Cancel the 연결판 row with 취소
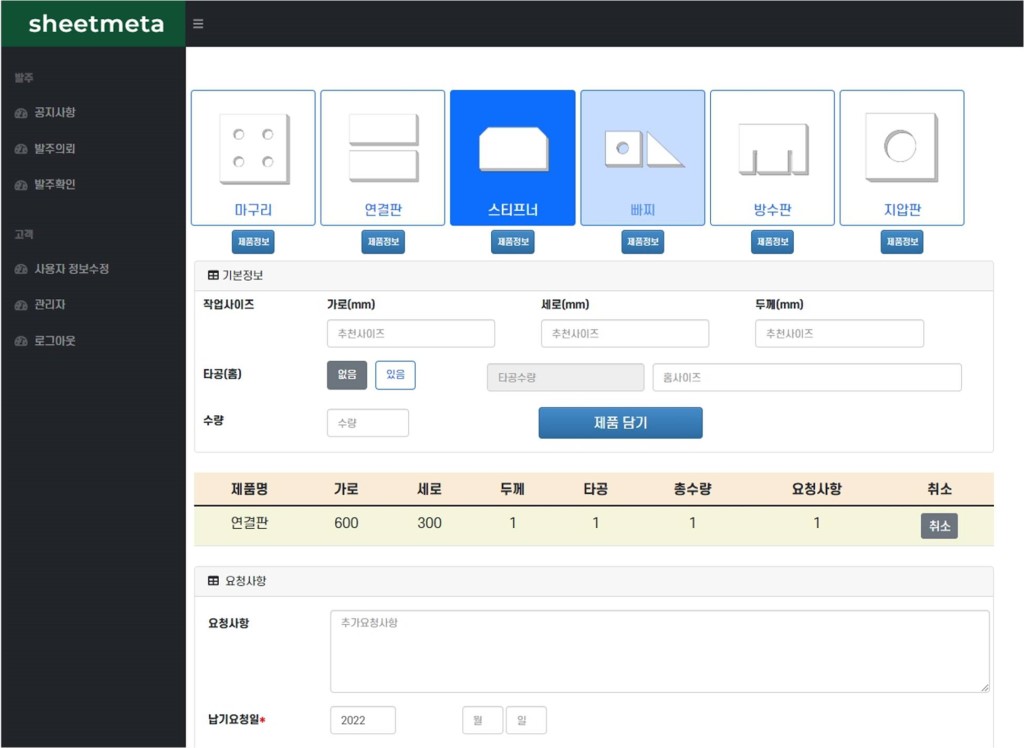 tap(939, 526)
